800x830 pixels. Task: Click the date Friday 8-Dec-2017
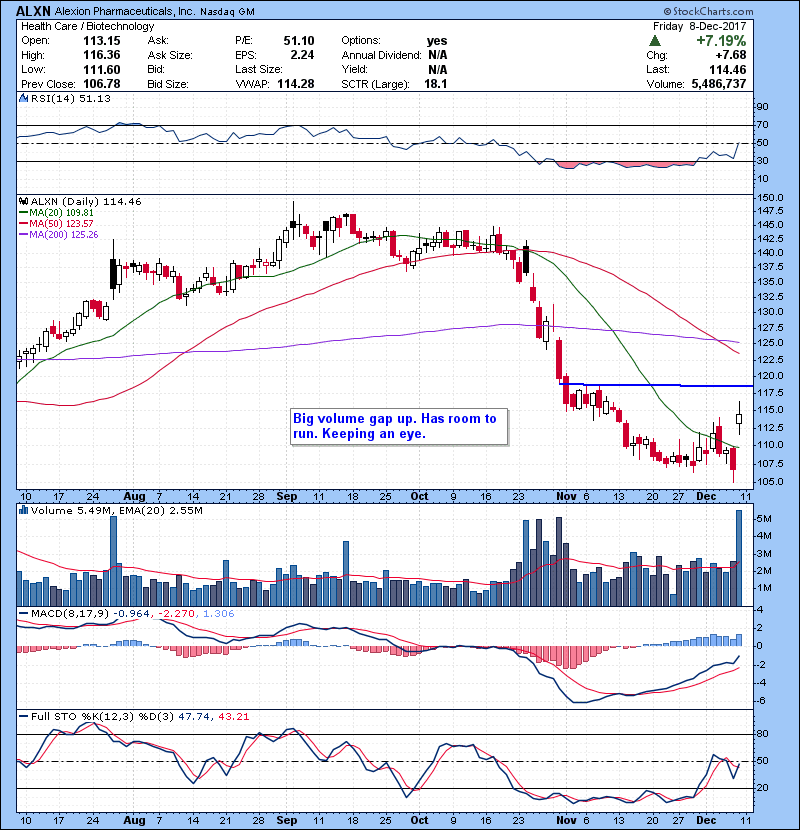[699, 26]
